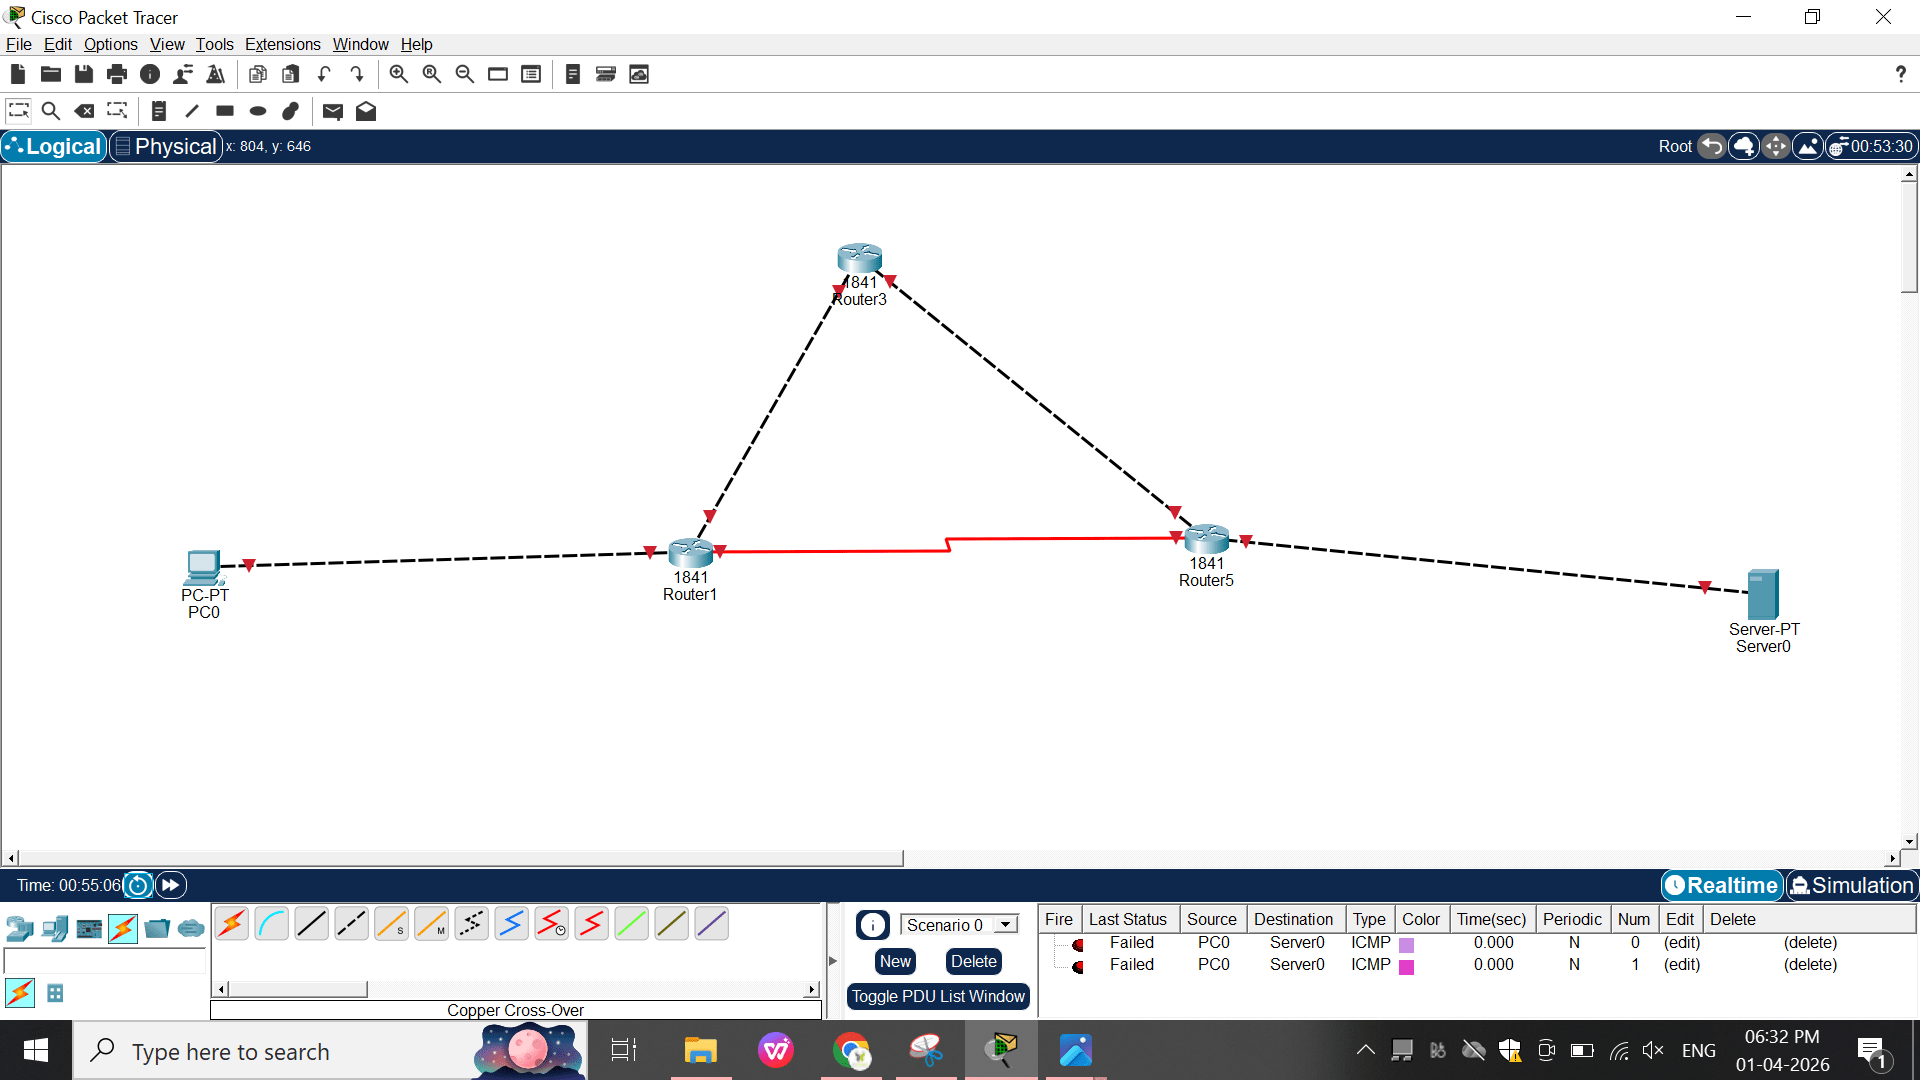Fast forward time with the double-arrow button

[x=171, y=885]
